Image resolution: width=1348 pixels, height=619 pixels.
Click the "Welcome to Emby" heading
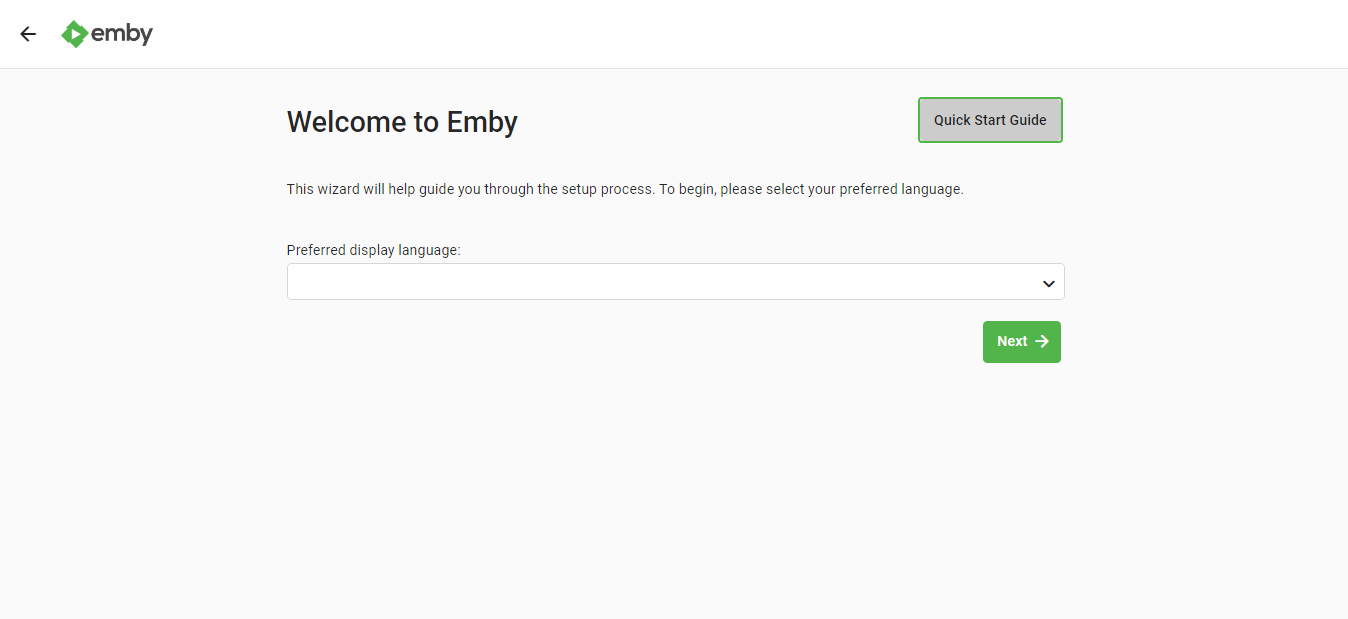coord(402,122)
